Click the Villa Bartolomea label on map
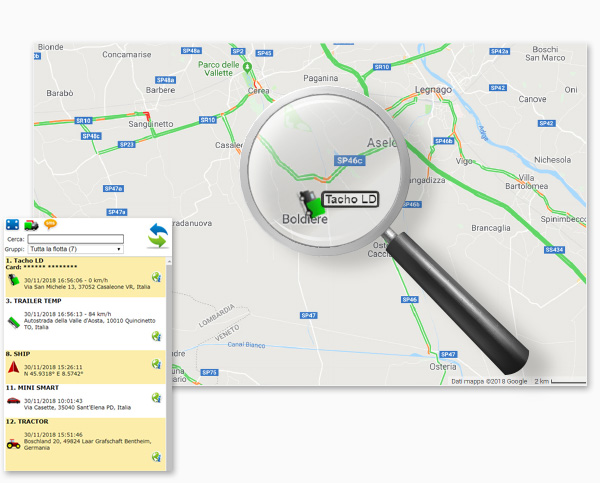This screenshot has height=483, width=600. 527,182
